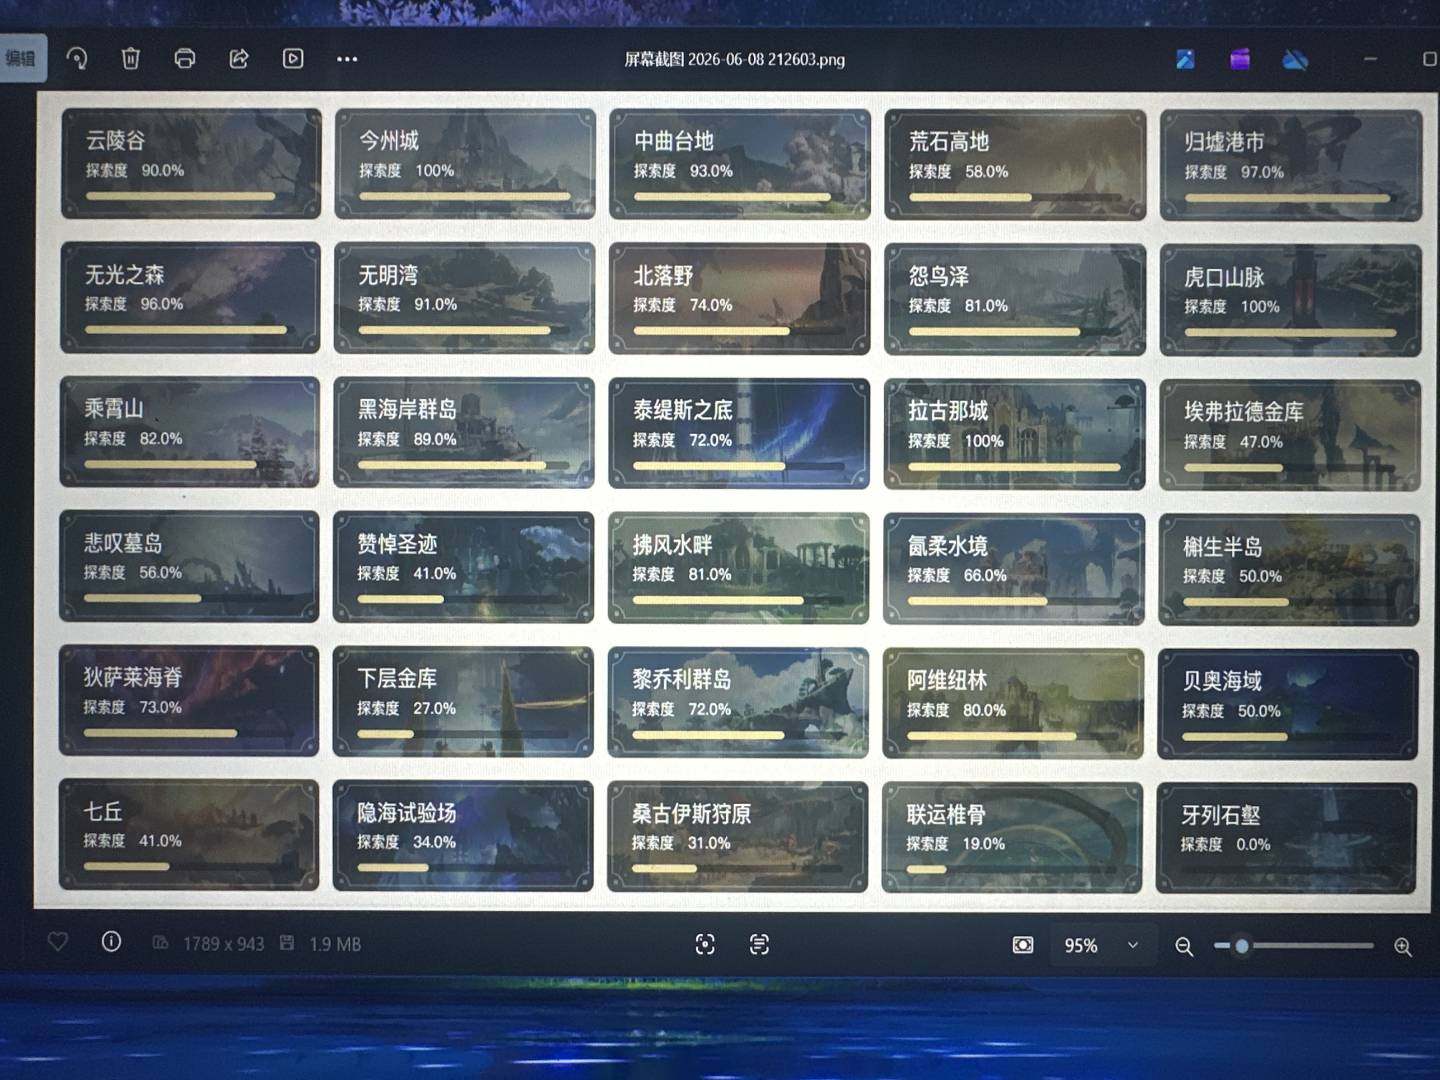Click the file name title 屏幕截图 2026-06-08 212603.png

735,59
